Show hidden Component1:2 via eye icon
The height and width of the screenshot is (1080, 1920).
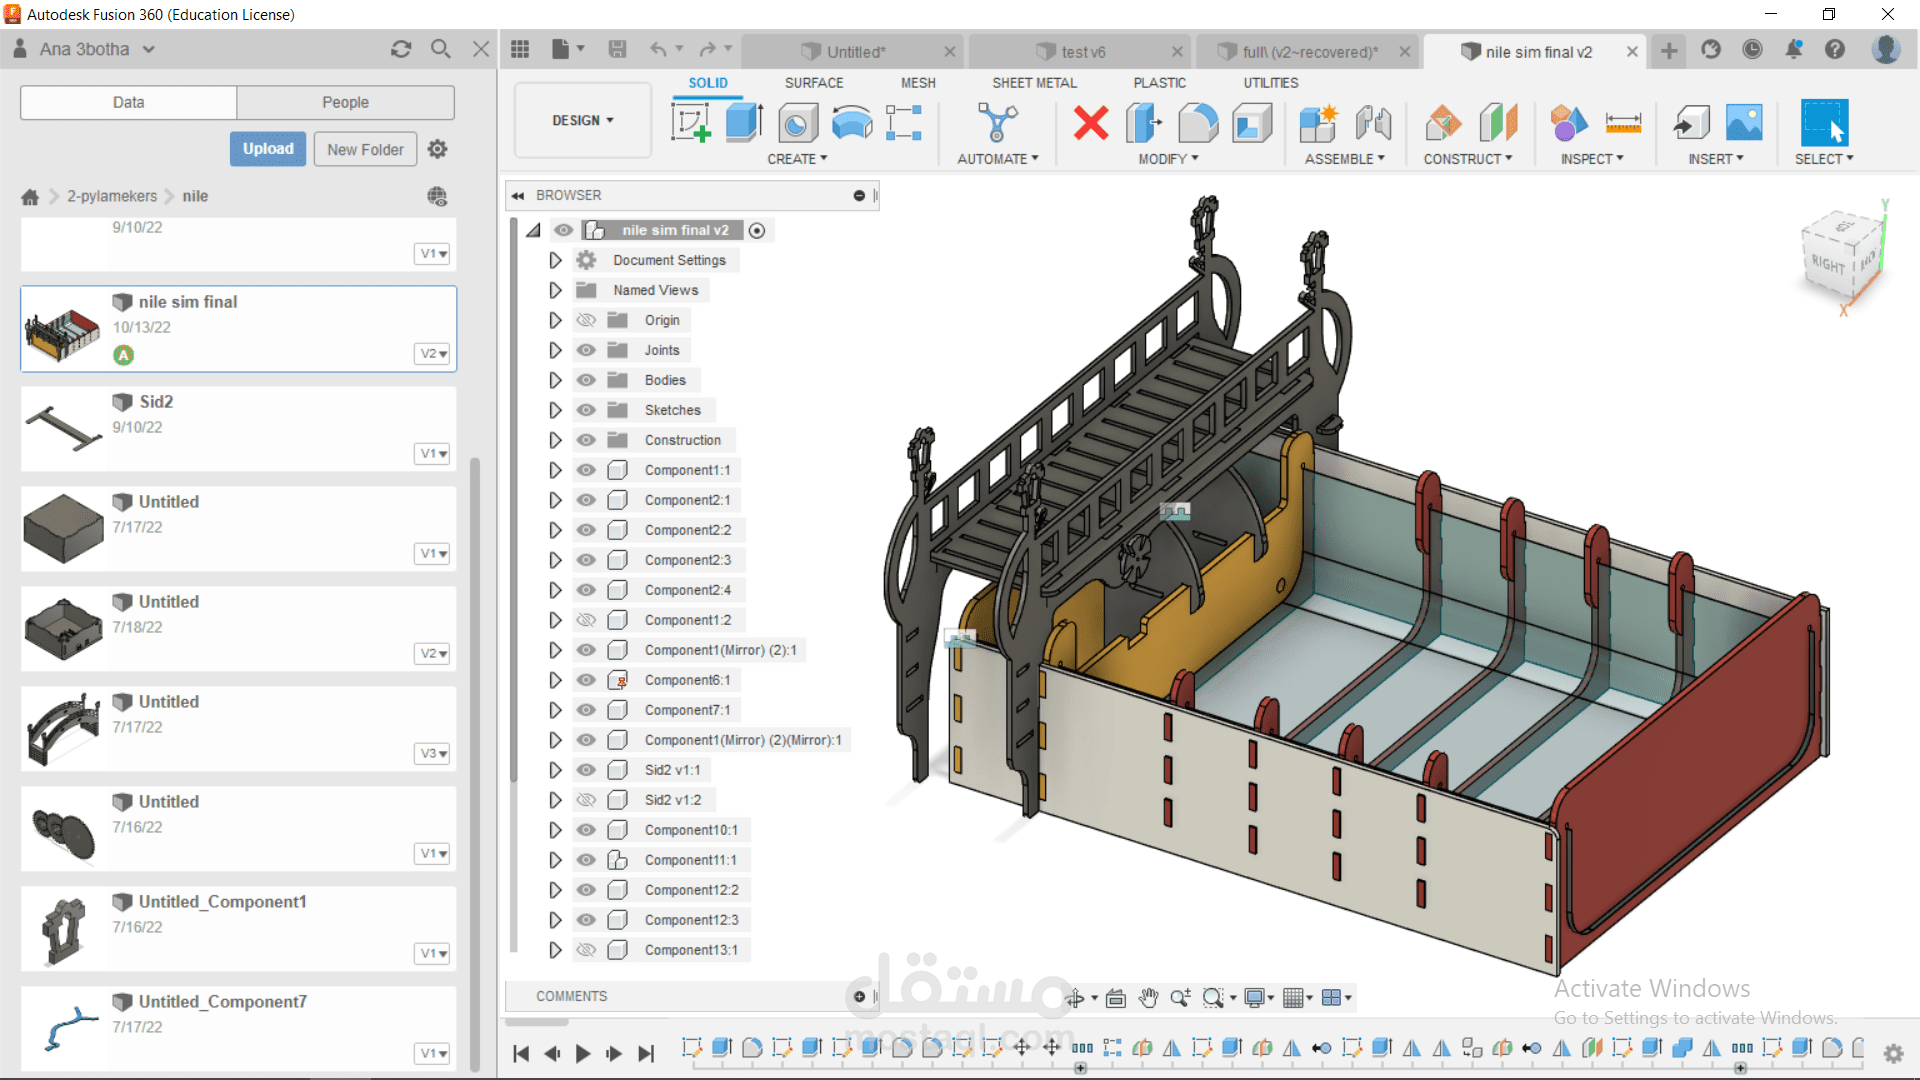pyautogui.click(x=586, y=620)
